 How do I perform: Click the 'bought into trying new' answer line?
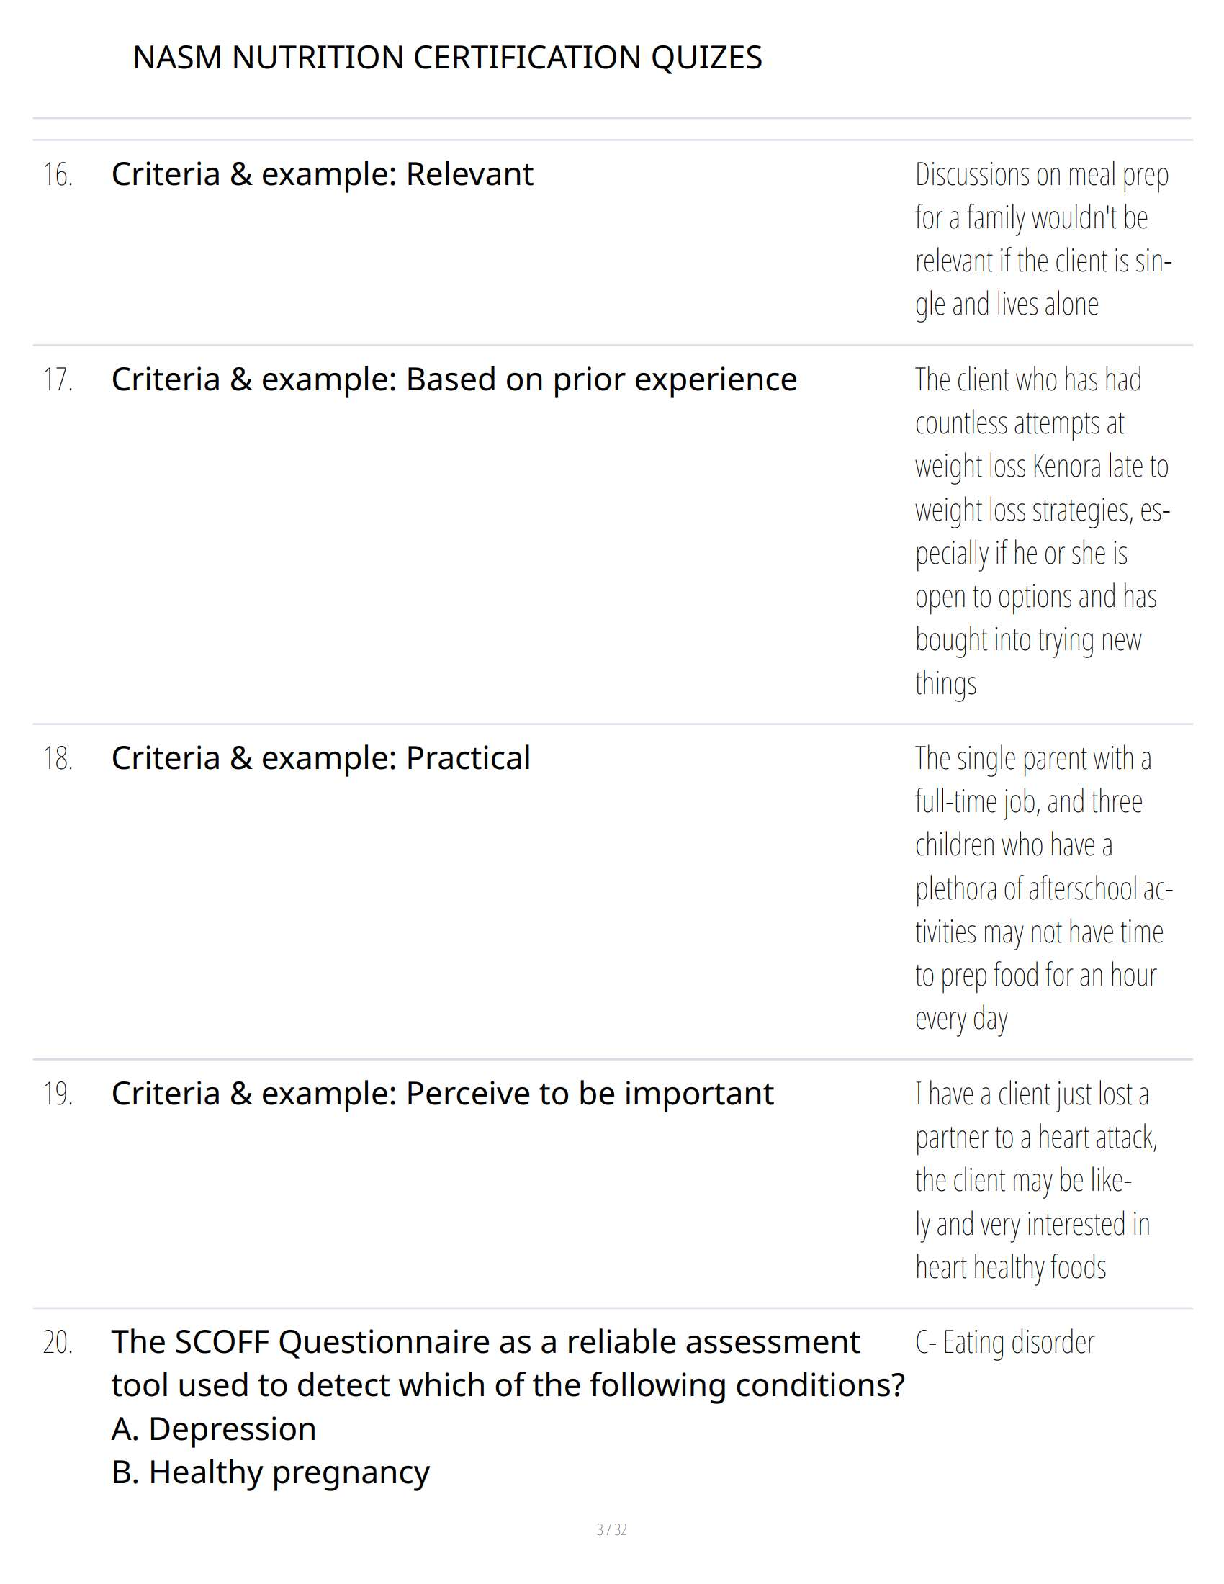1027,640
